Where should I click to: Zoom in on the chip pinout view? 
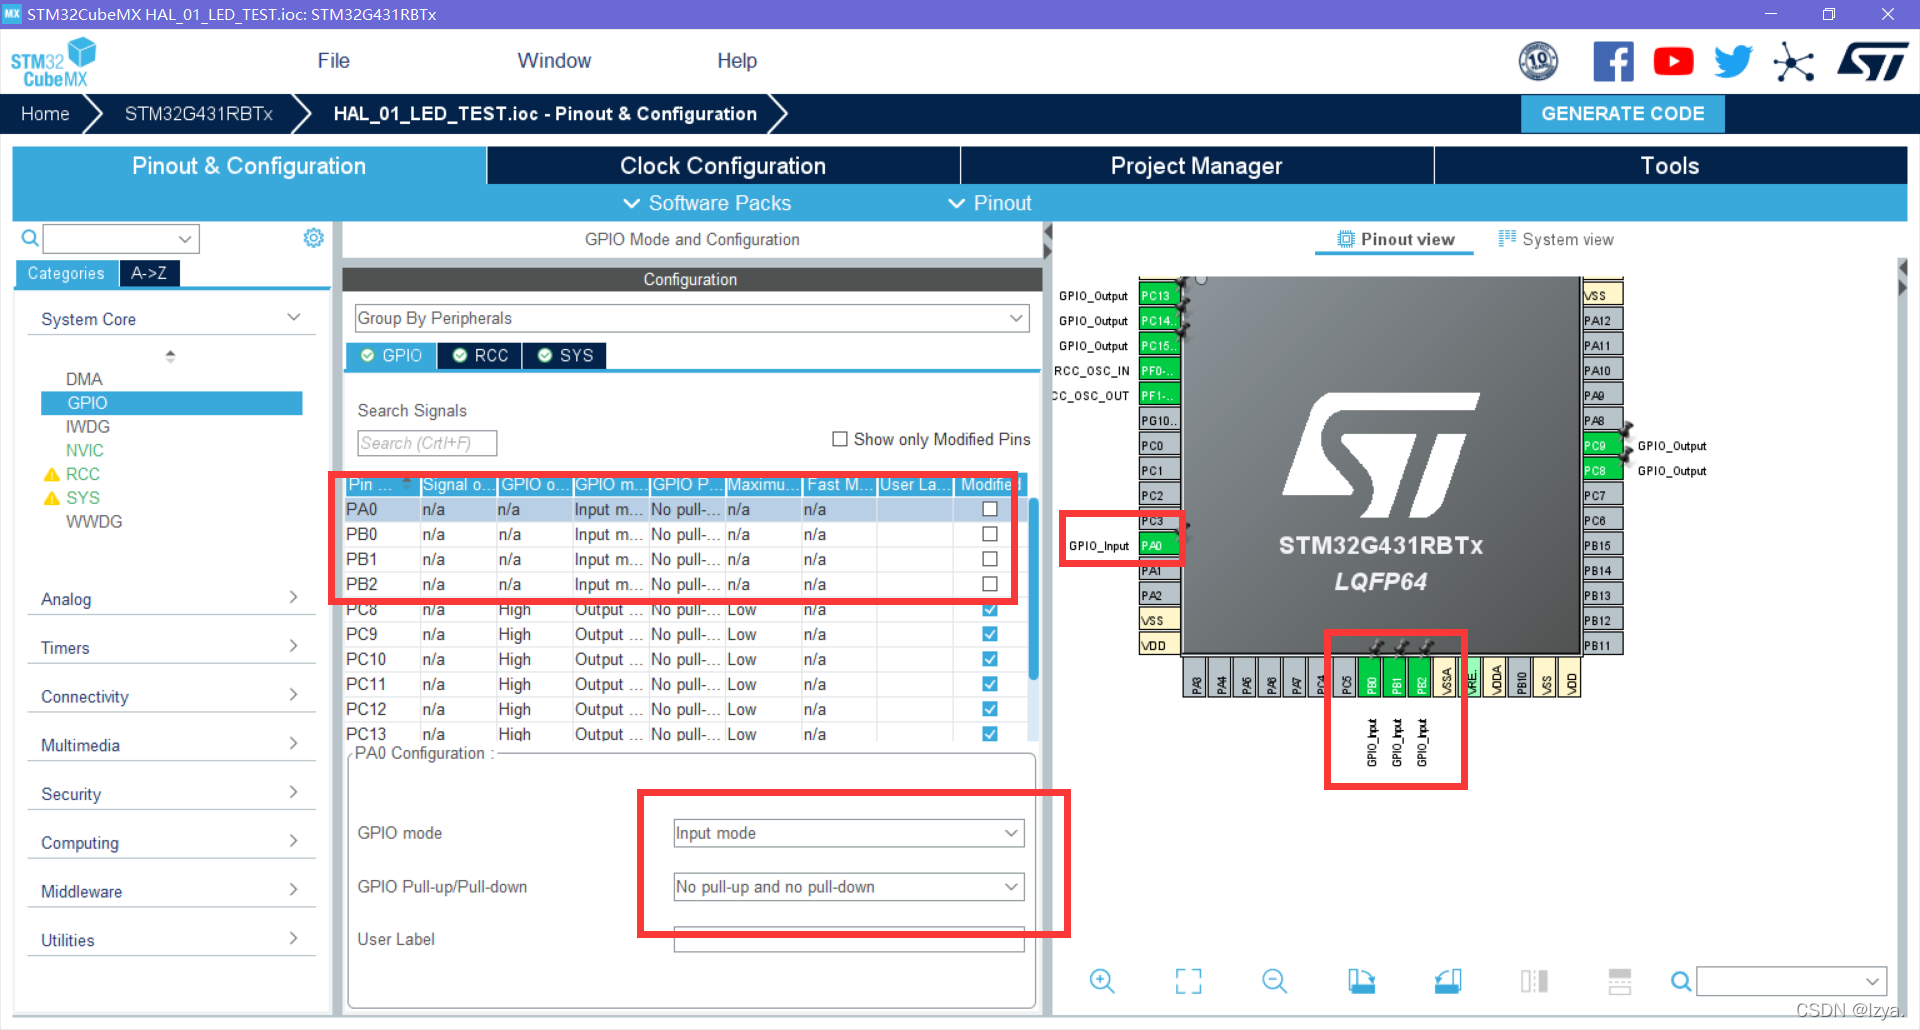point(1102,981)
